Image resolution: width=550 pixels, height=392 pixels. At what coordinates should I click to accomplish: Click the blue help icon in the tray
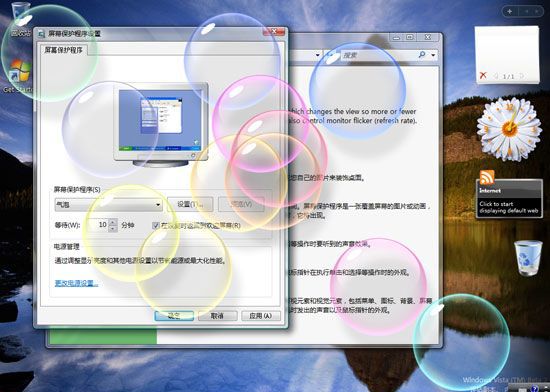click(x=534, y=388)
